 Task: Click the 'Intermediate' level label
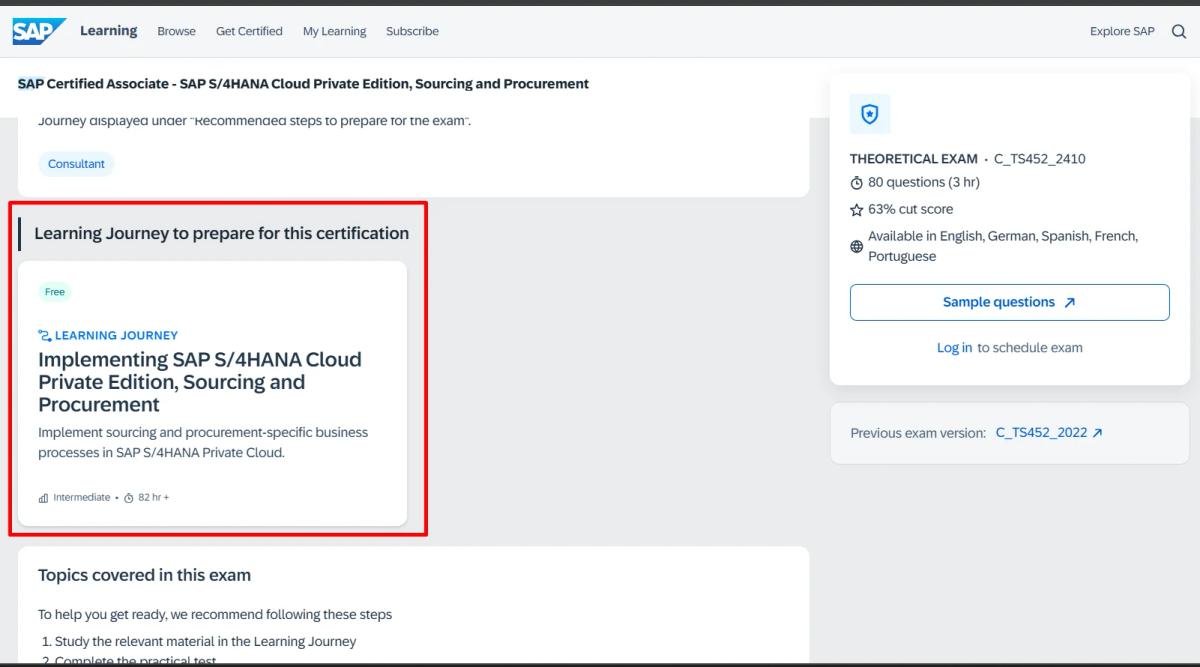tap(81, 498)
